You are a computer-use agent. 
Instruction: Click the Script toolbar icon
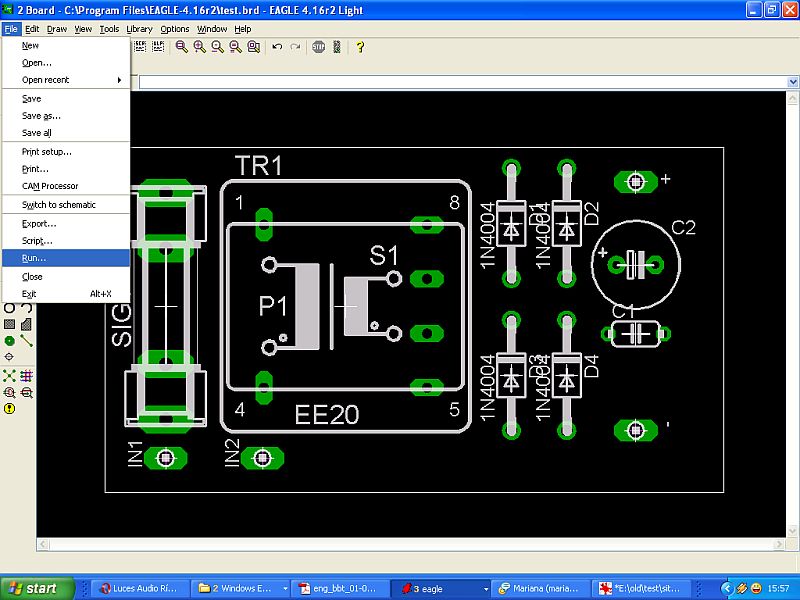click(x=140, y=47)
